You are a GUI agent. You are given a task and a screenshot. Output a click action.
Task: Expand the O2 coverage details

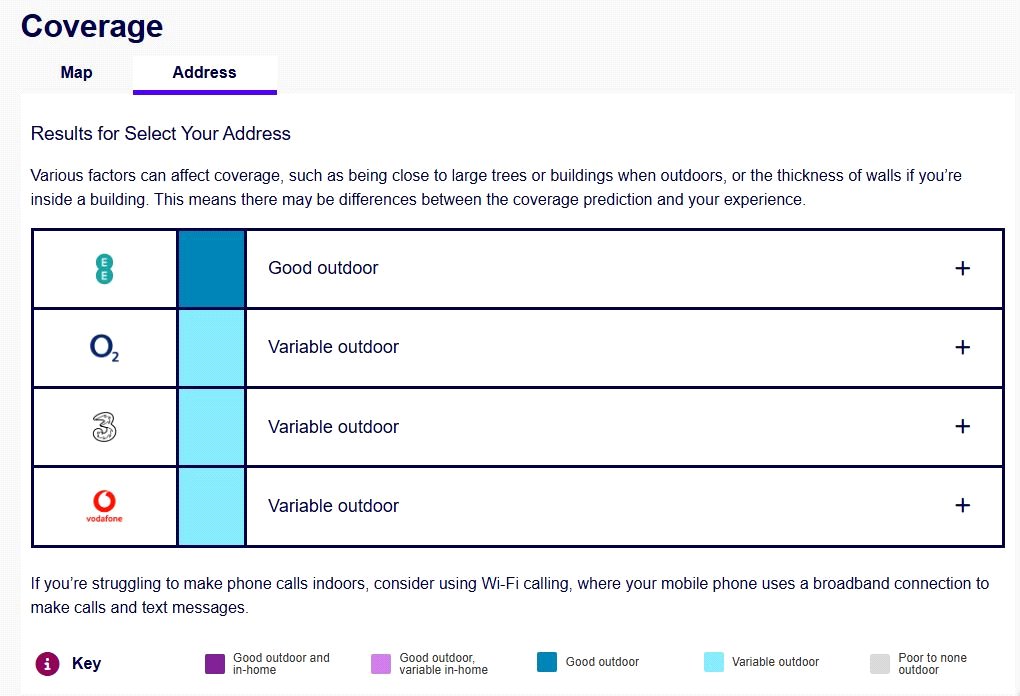[x=962, y=348]
